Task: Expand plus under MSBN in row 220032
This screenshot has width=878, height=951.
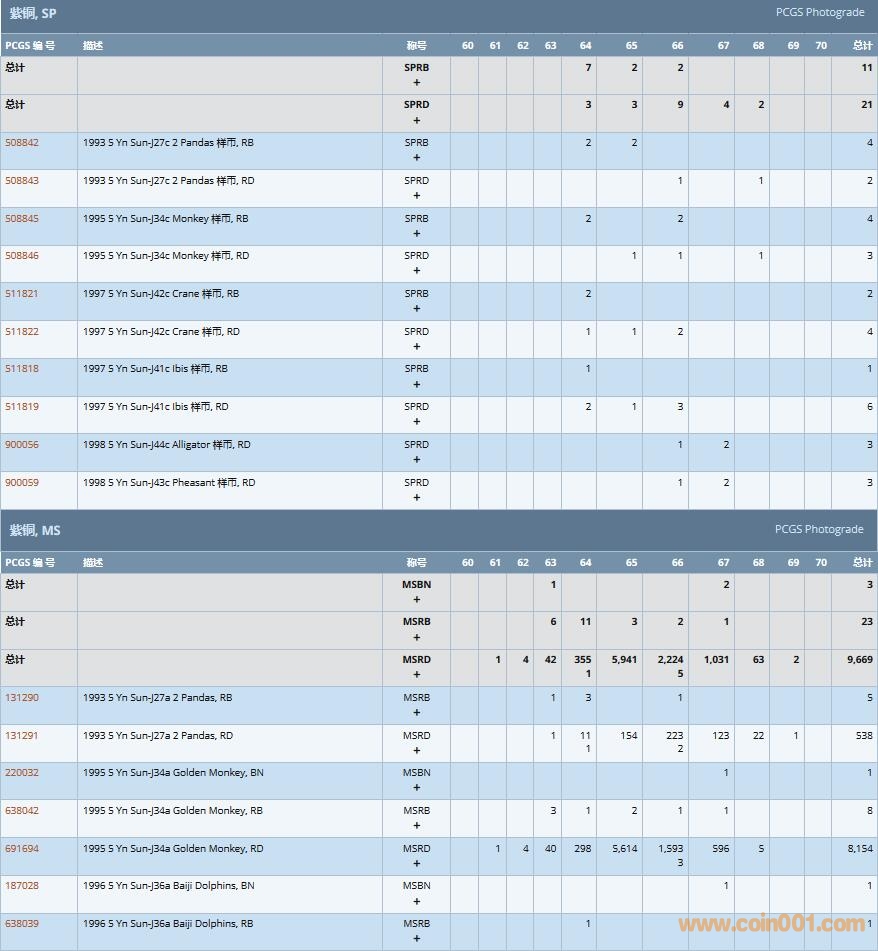Action: (x=416, y=788)
